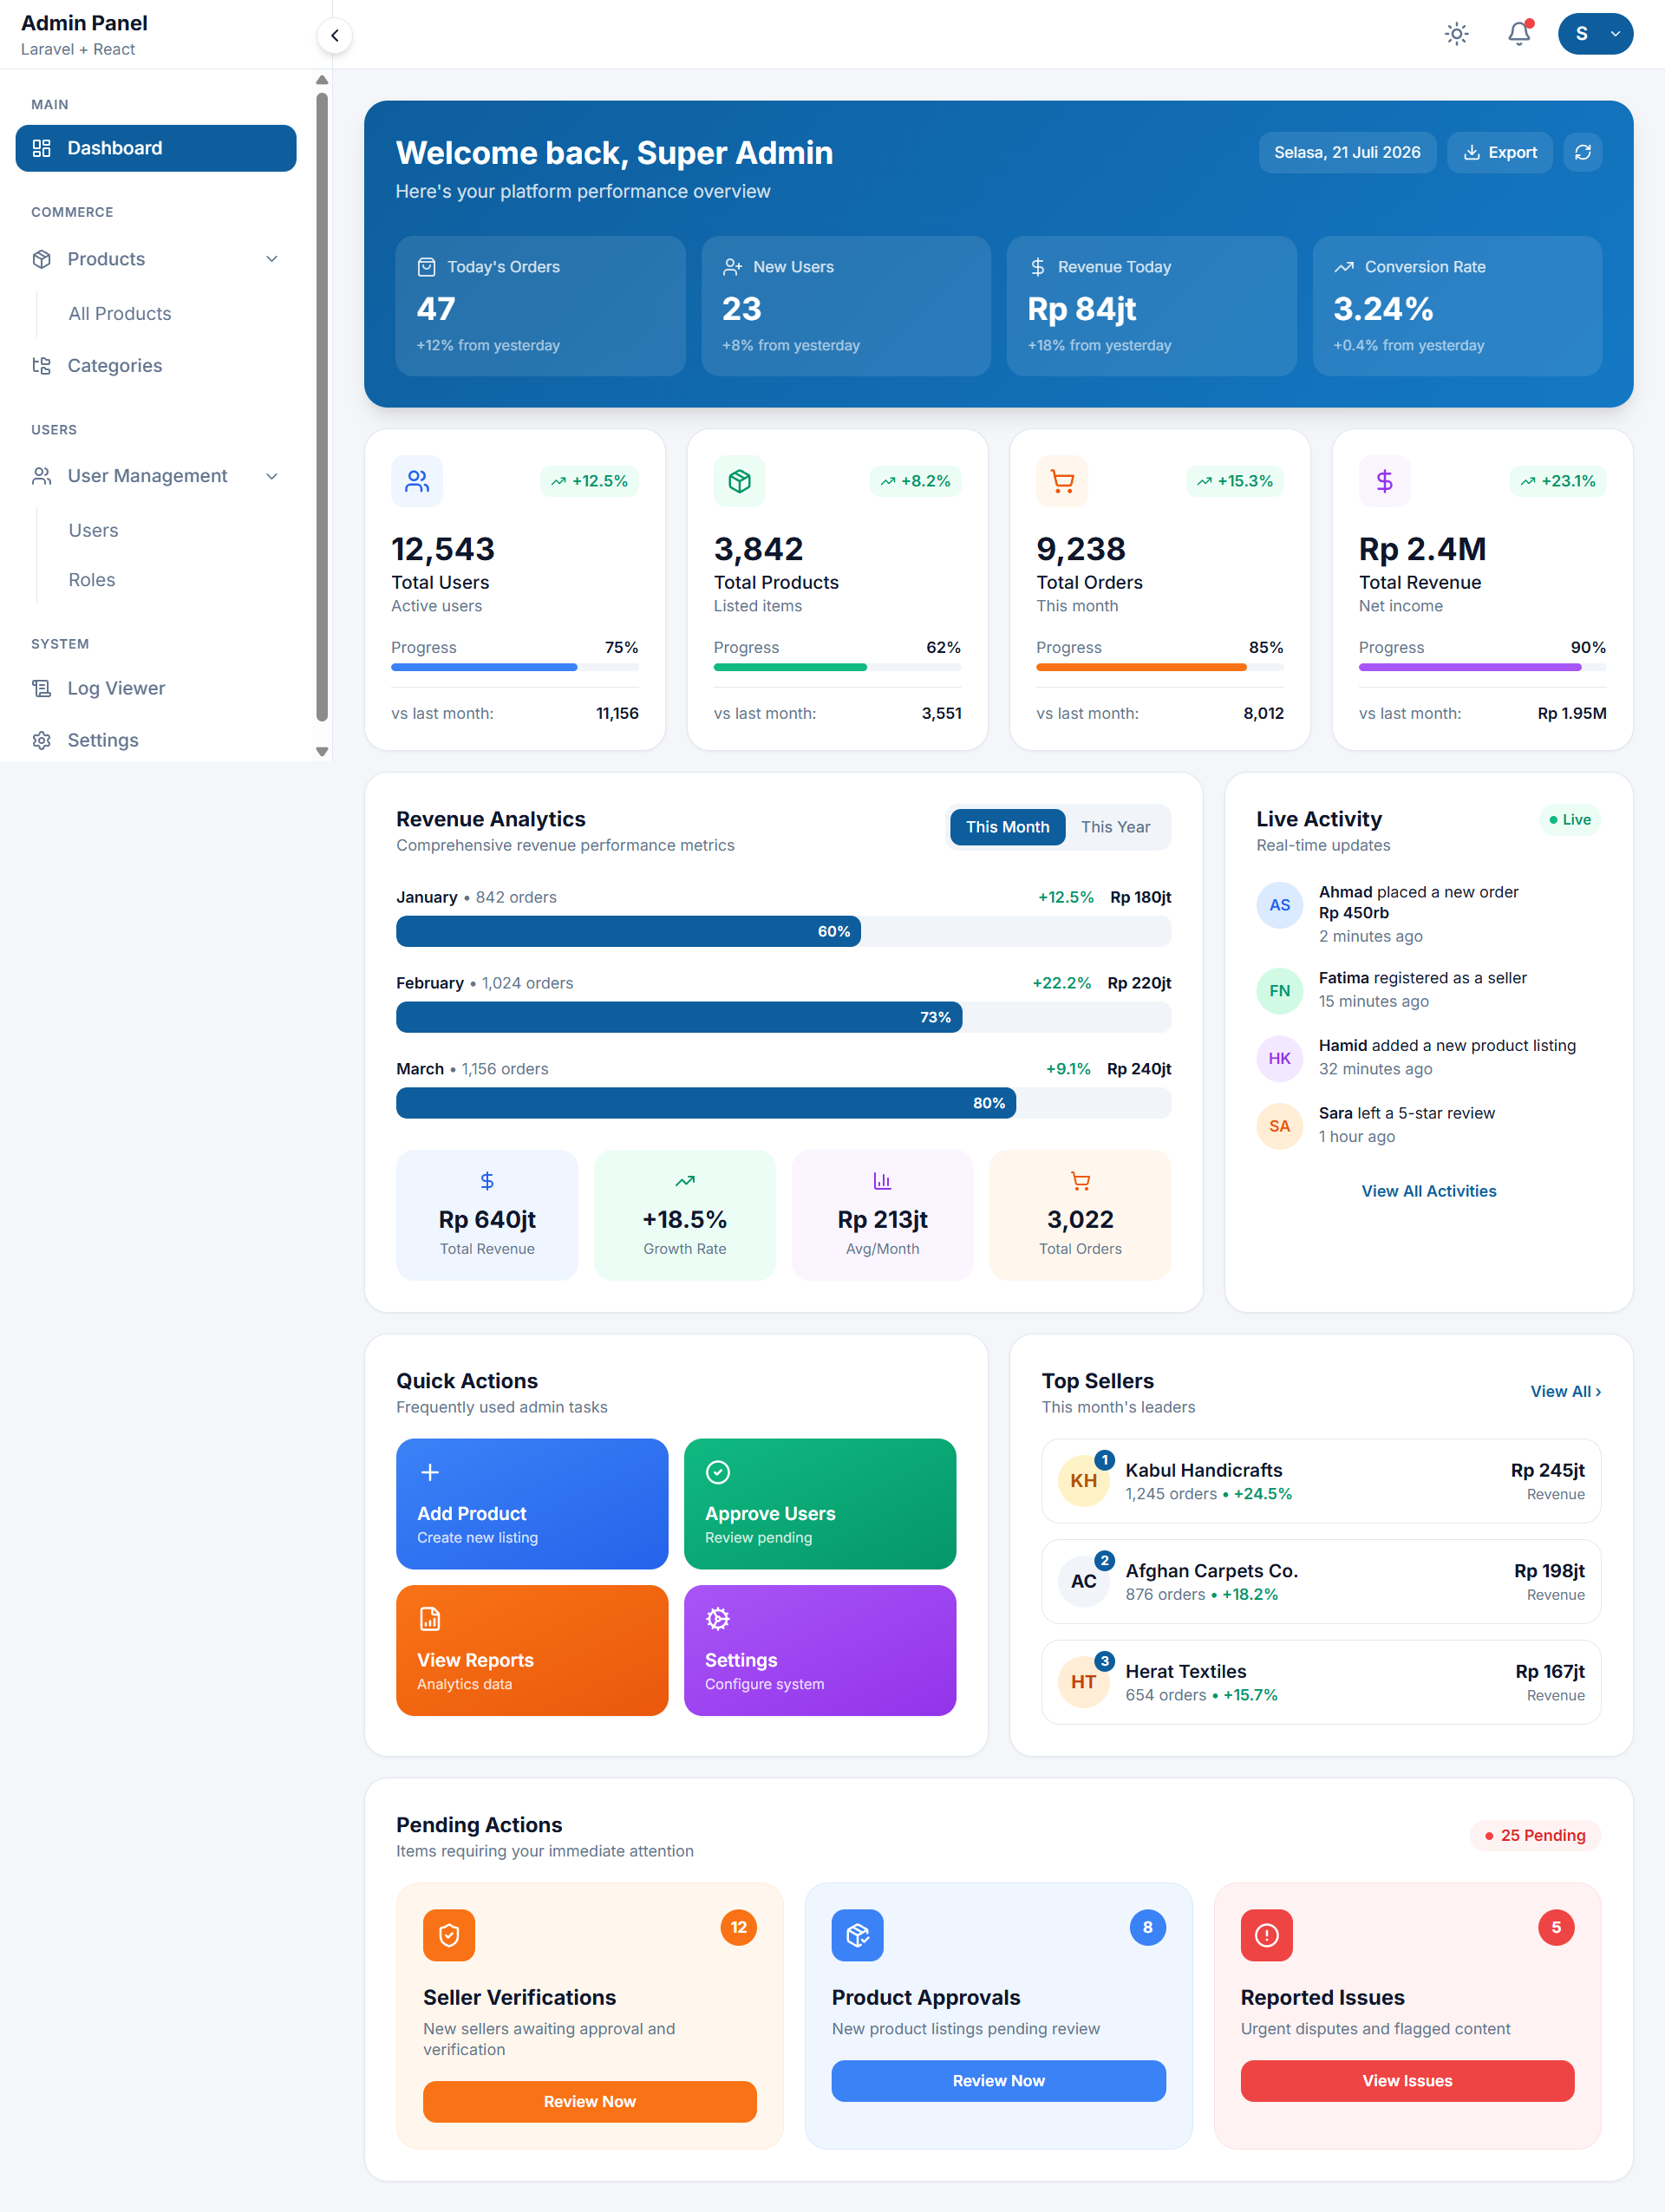Image resolution: width=1665 pixels, height=2212 pixels.
Task: Click the Total Orders 85% progress bar
Action: [1160, 667]
